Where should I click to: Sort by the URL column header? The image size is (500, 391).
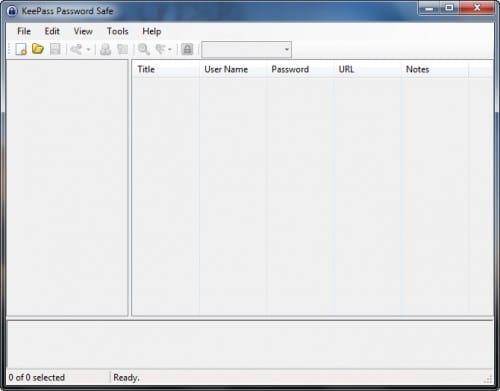pos(367,69)
